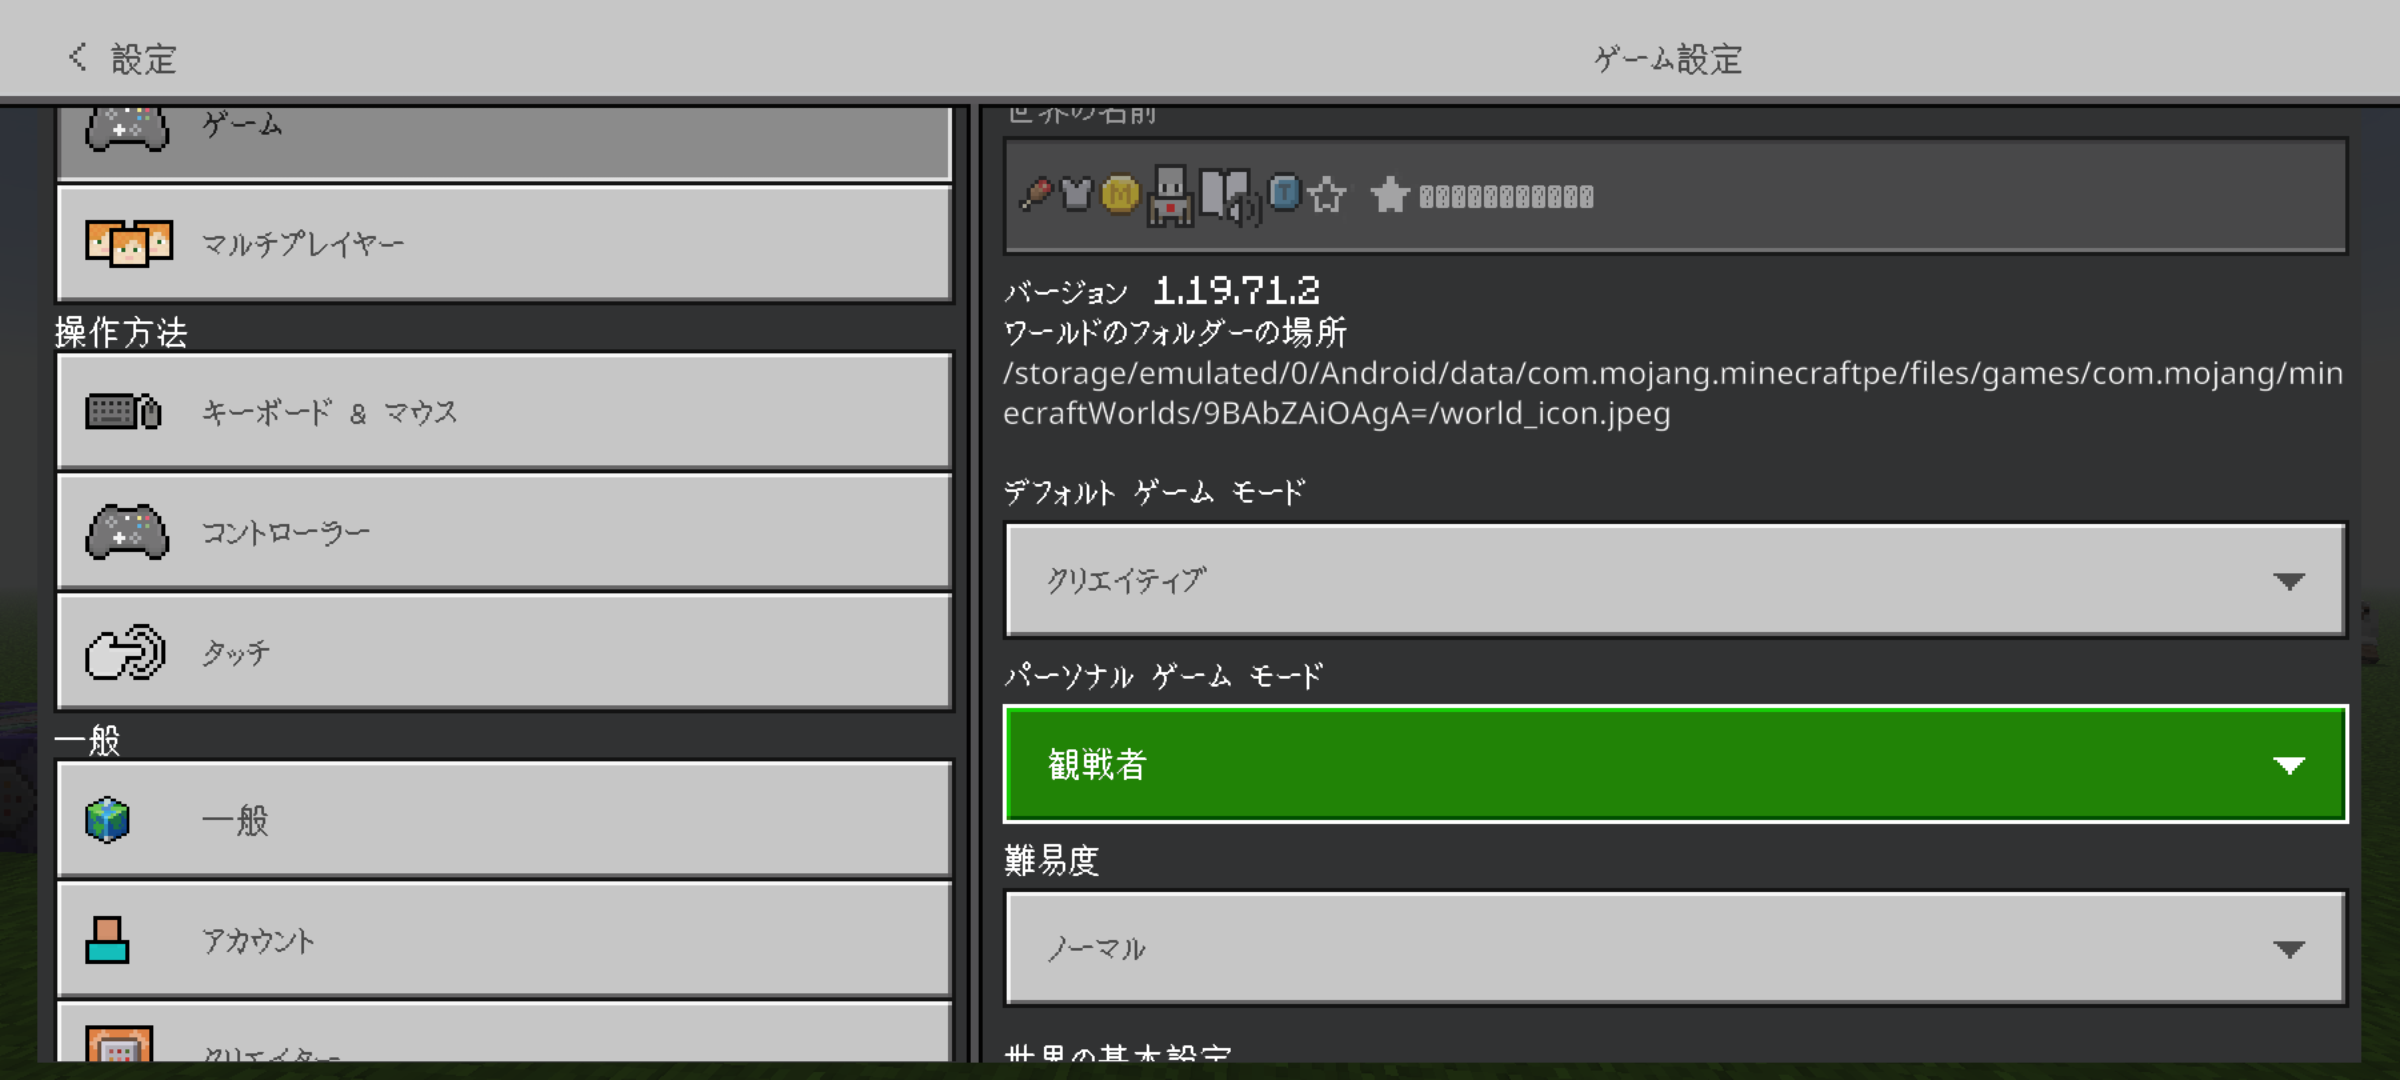
Task: Click the back arrow next to 設定
Action: pos(77,57)
